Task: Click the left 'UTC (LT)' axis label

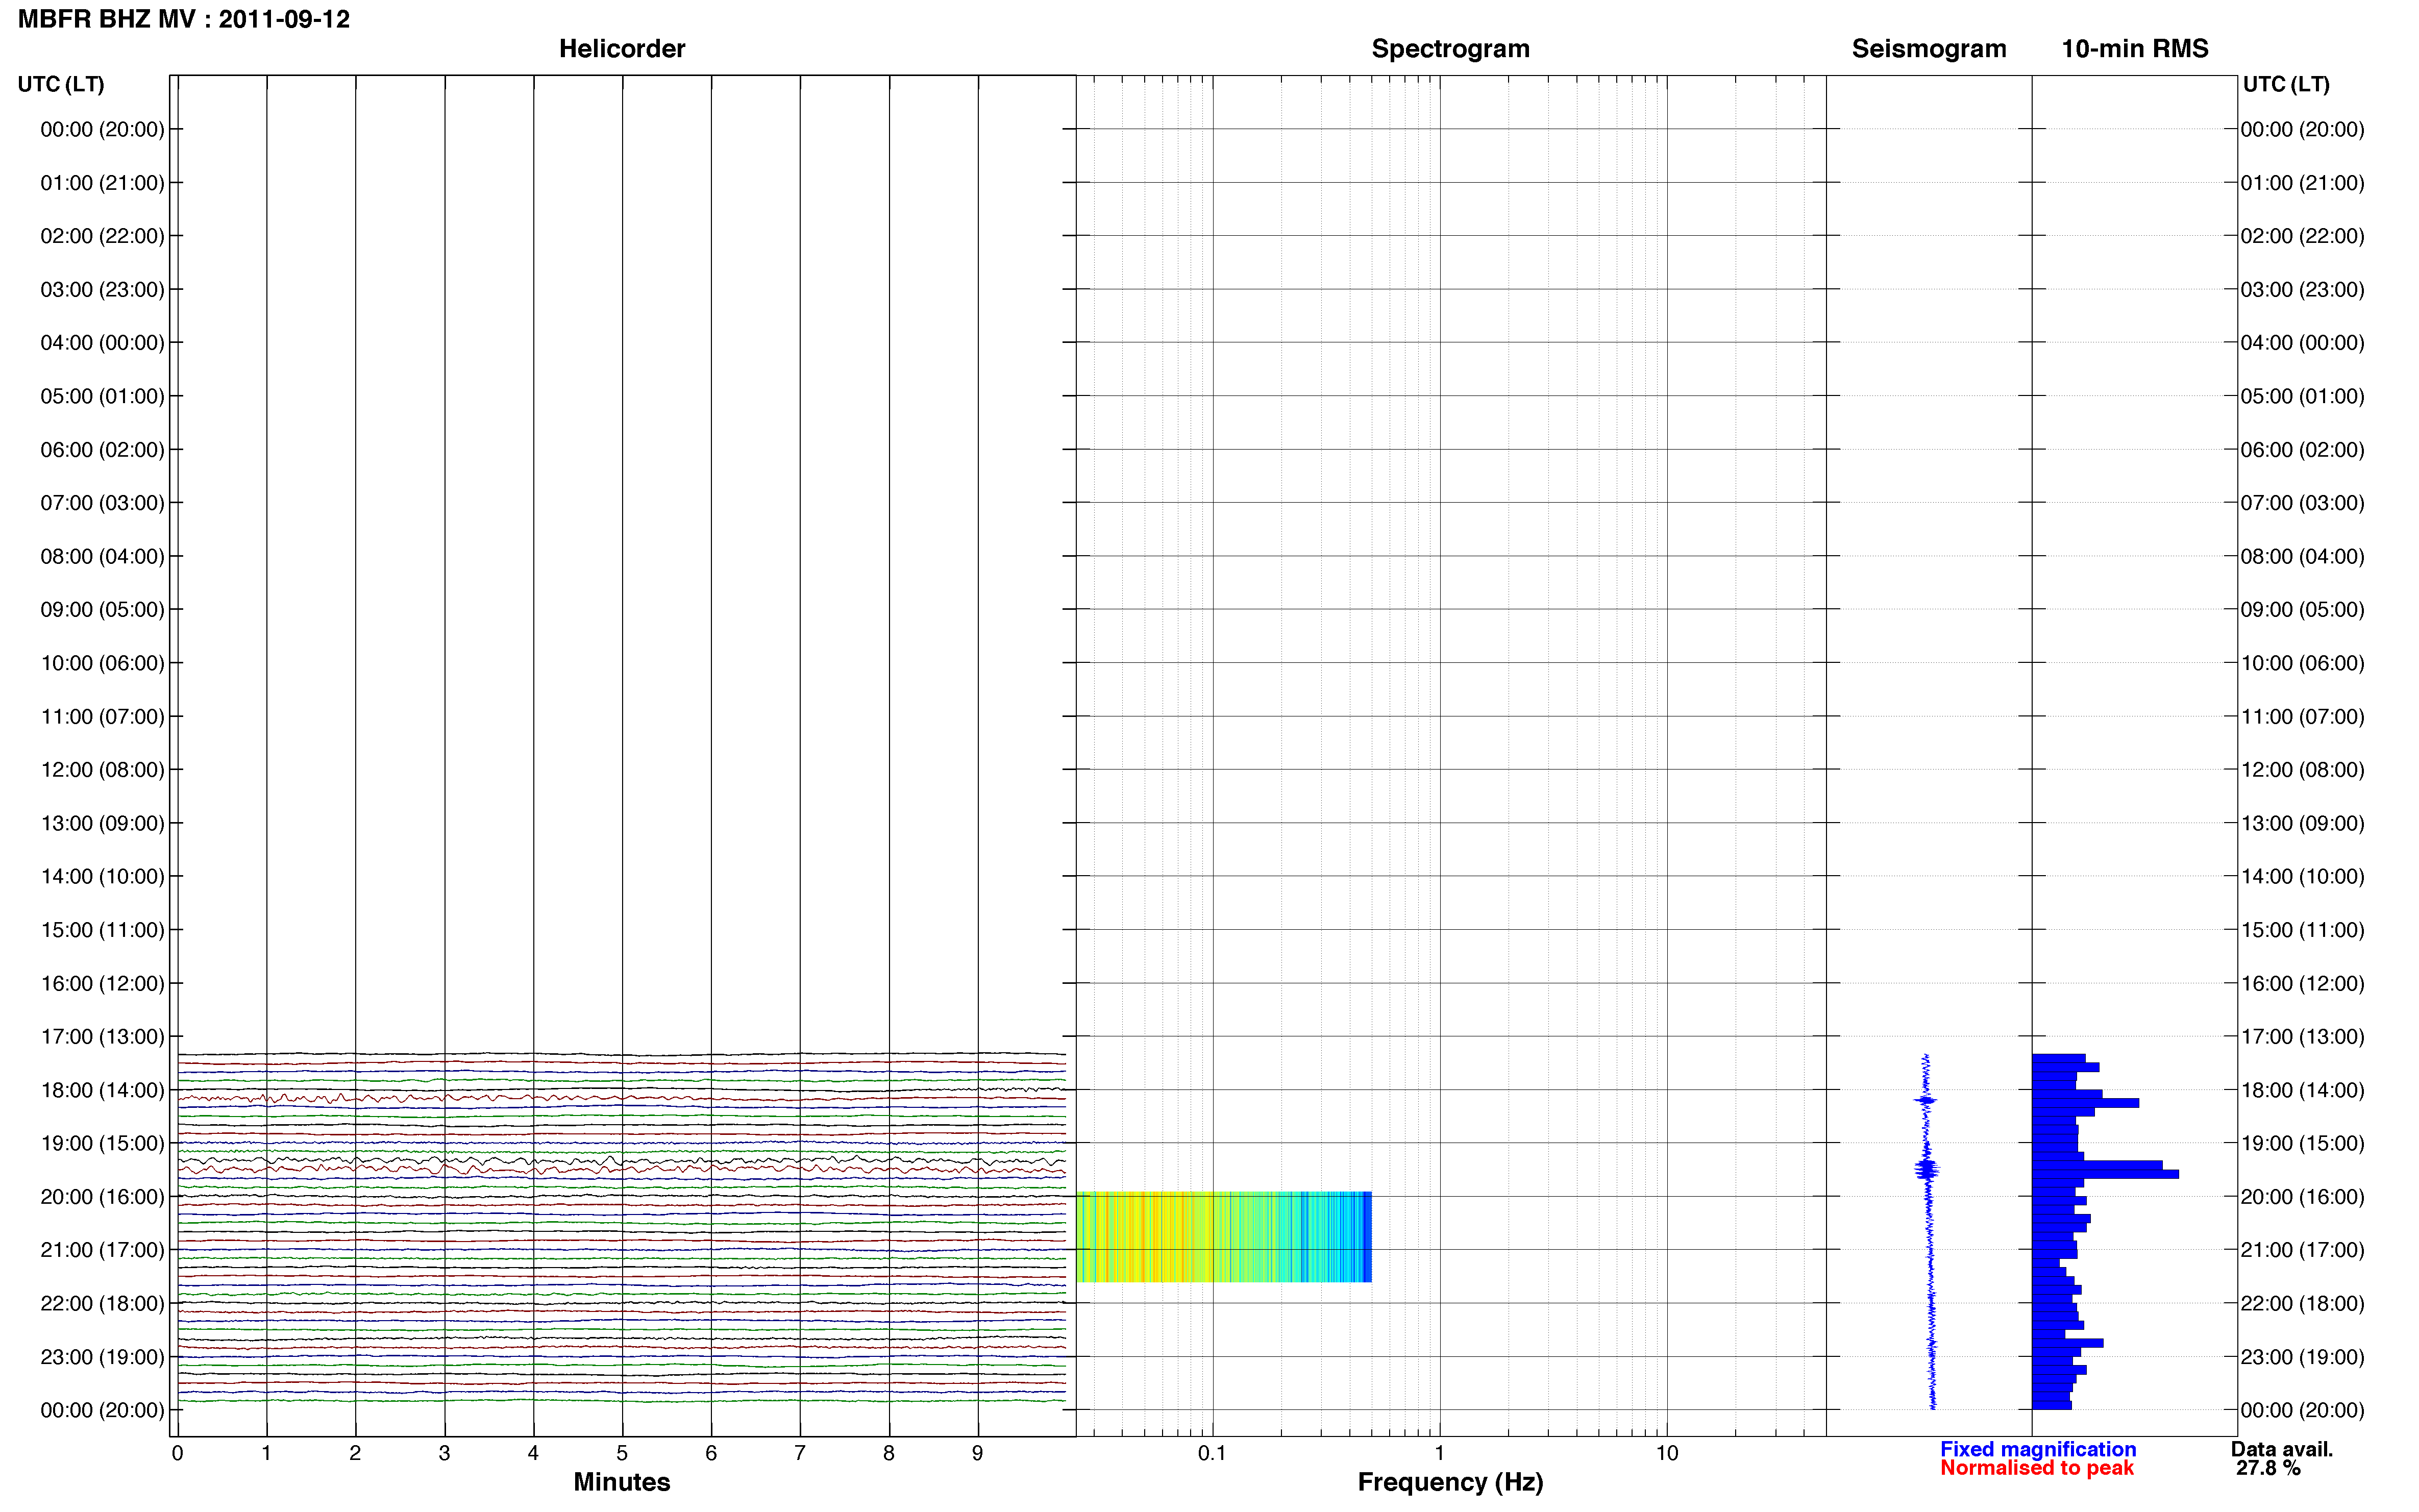Action: (x=61, y=84)
